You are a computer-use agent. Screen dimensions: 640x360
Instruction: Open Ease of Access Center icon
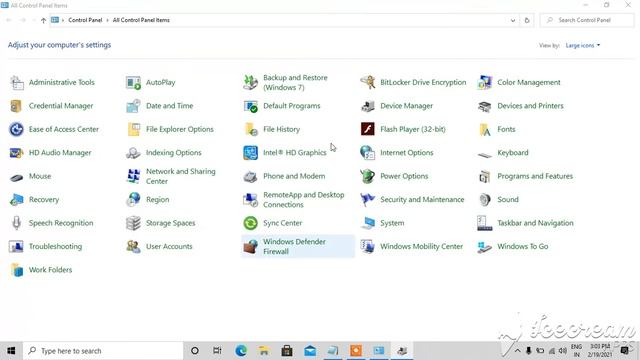pos(17,129)
